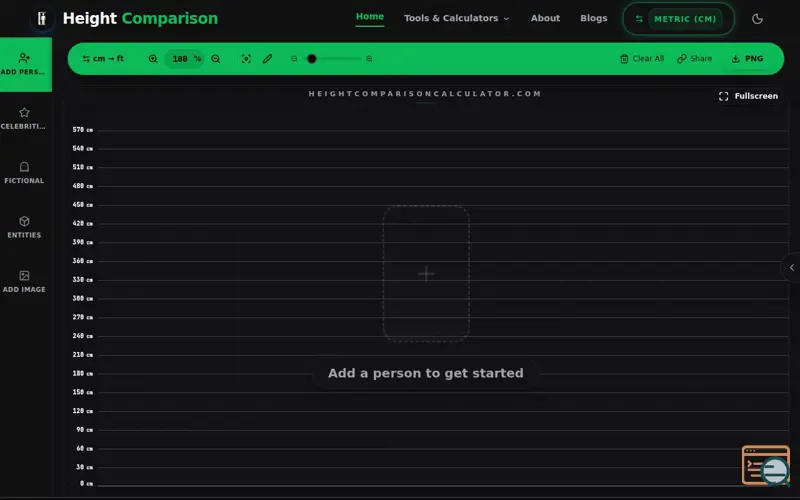The width and height of the screenshot is (800, 500).
Task: Click the Share link button
Action: [x=694, y=59]
